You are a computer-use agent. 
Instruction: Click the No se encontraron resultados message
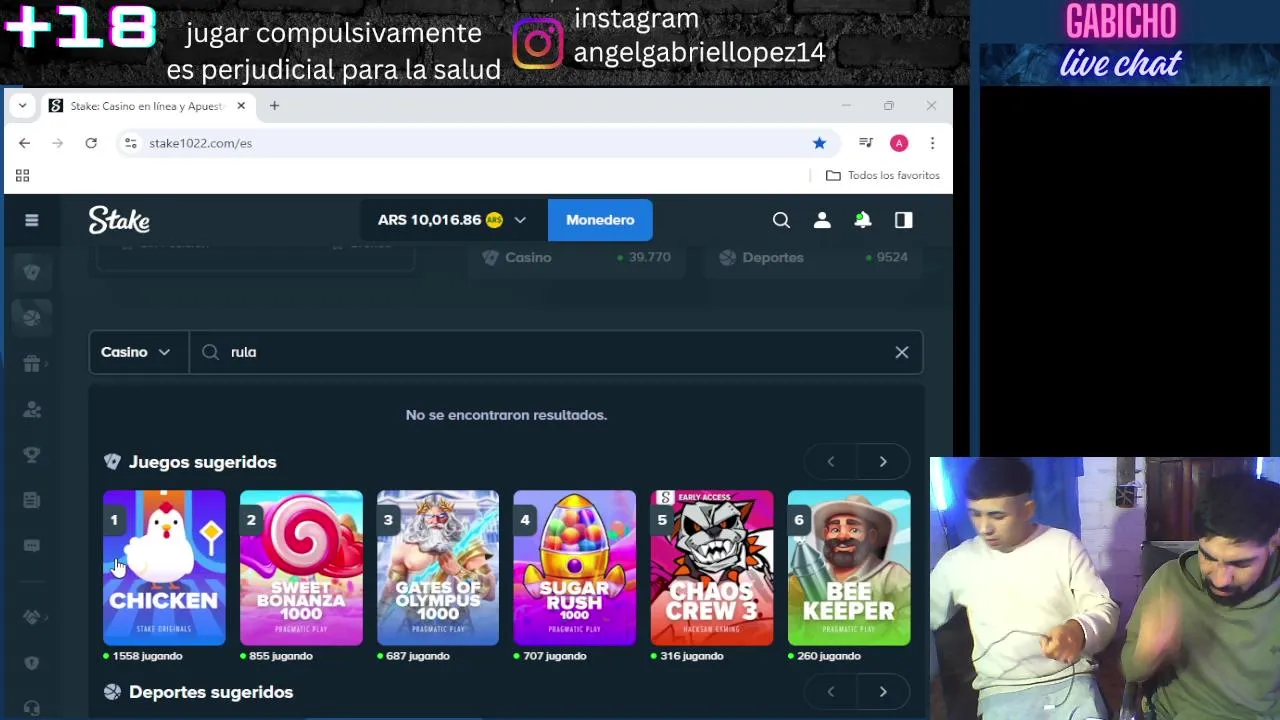[506, 415]
